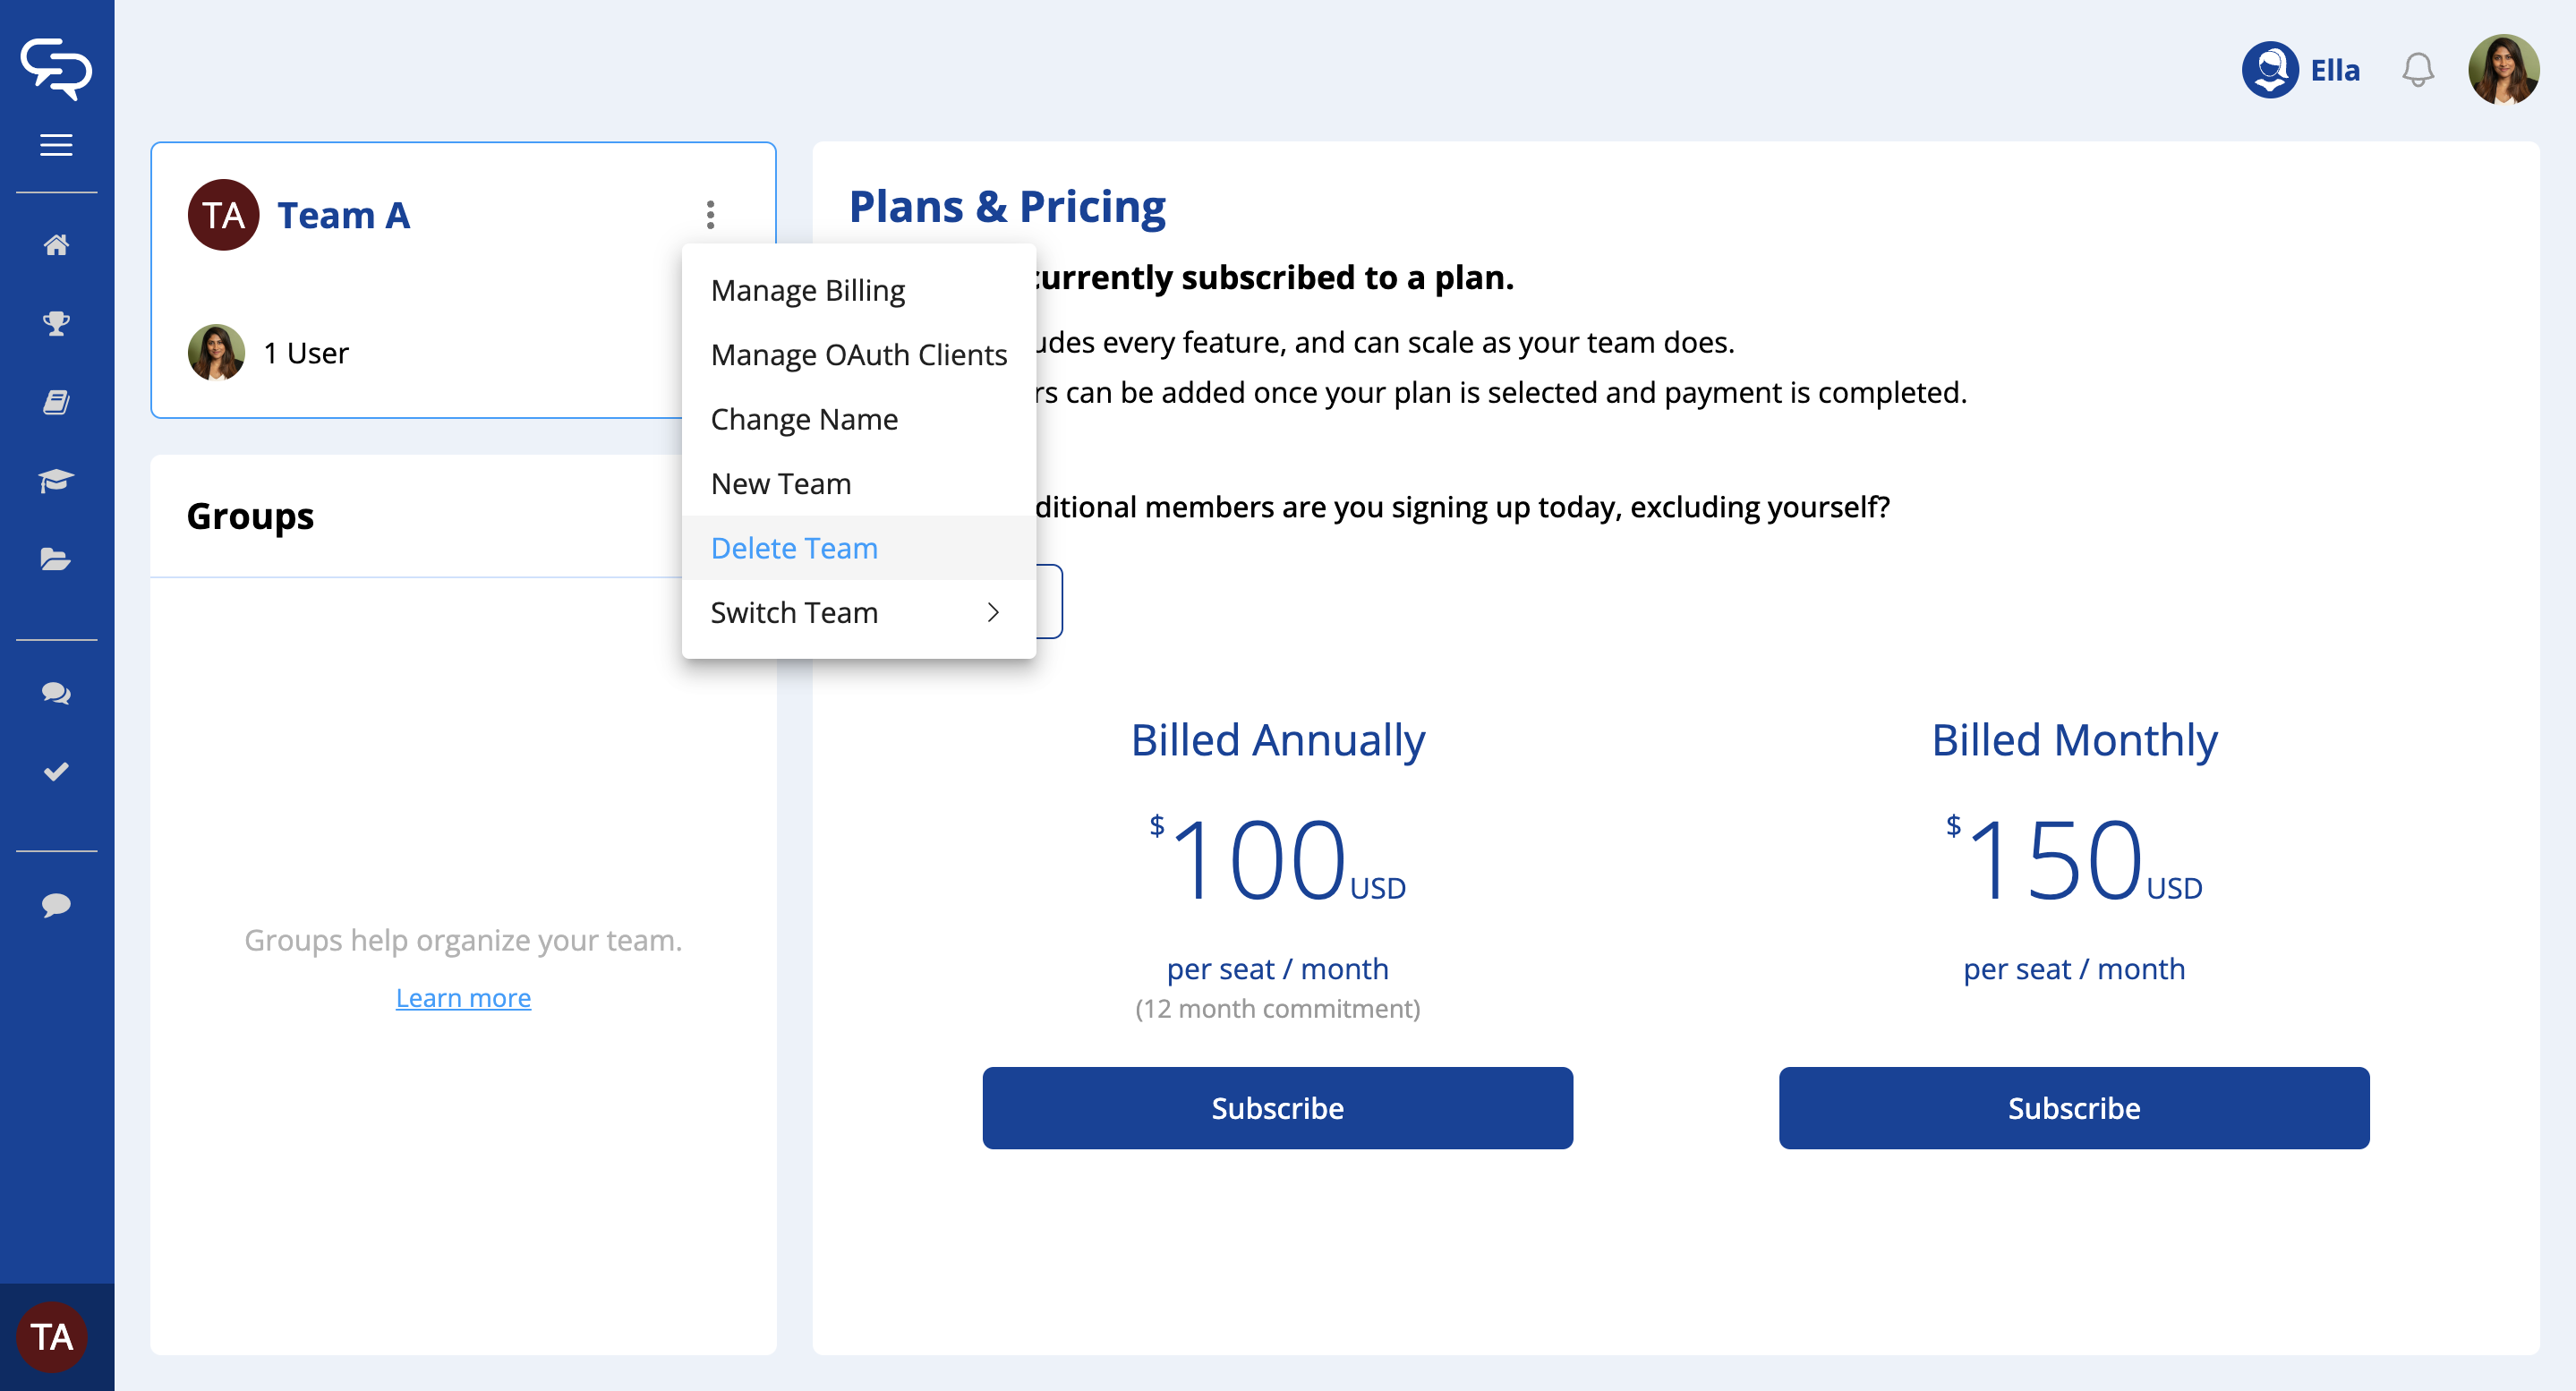Subscribe to the Billed Annually plan
2576x1391 pixels.
click(1277, 1108)
